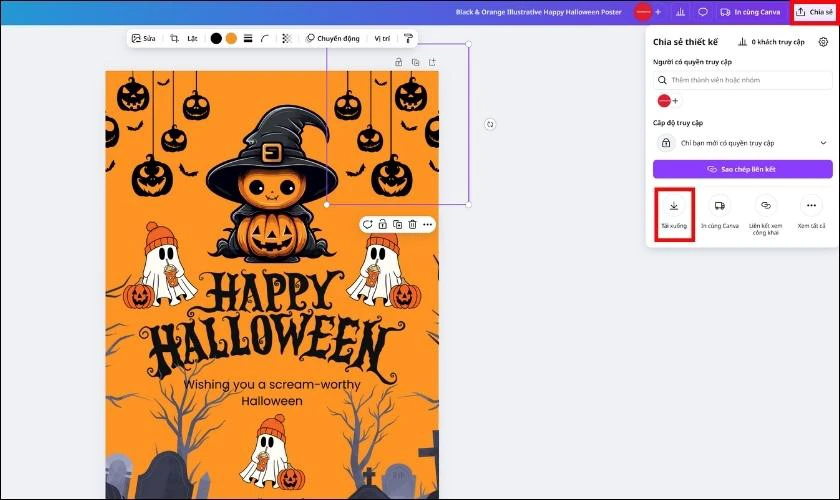Click Xem tất cả three-dots option

[x=811, y=212]
